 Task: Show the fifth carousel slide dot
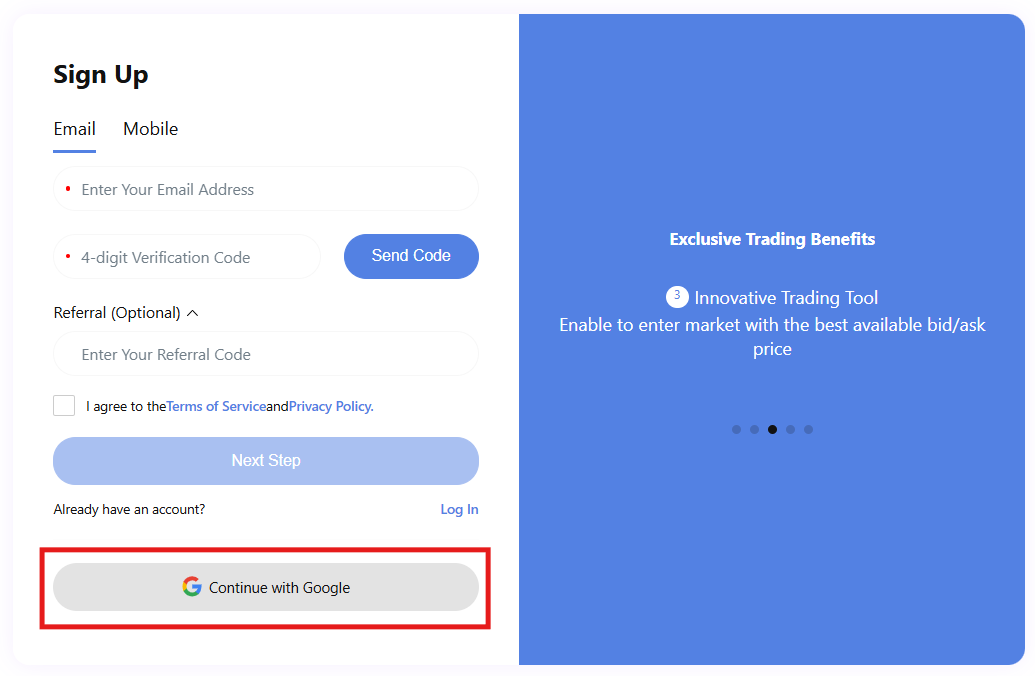pos(808,430)
